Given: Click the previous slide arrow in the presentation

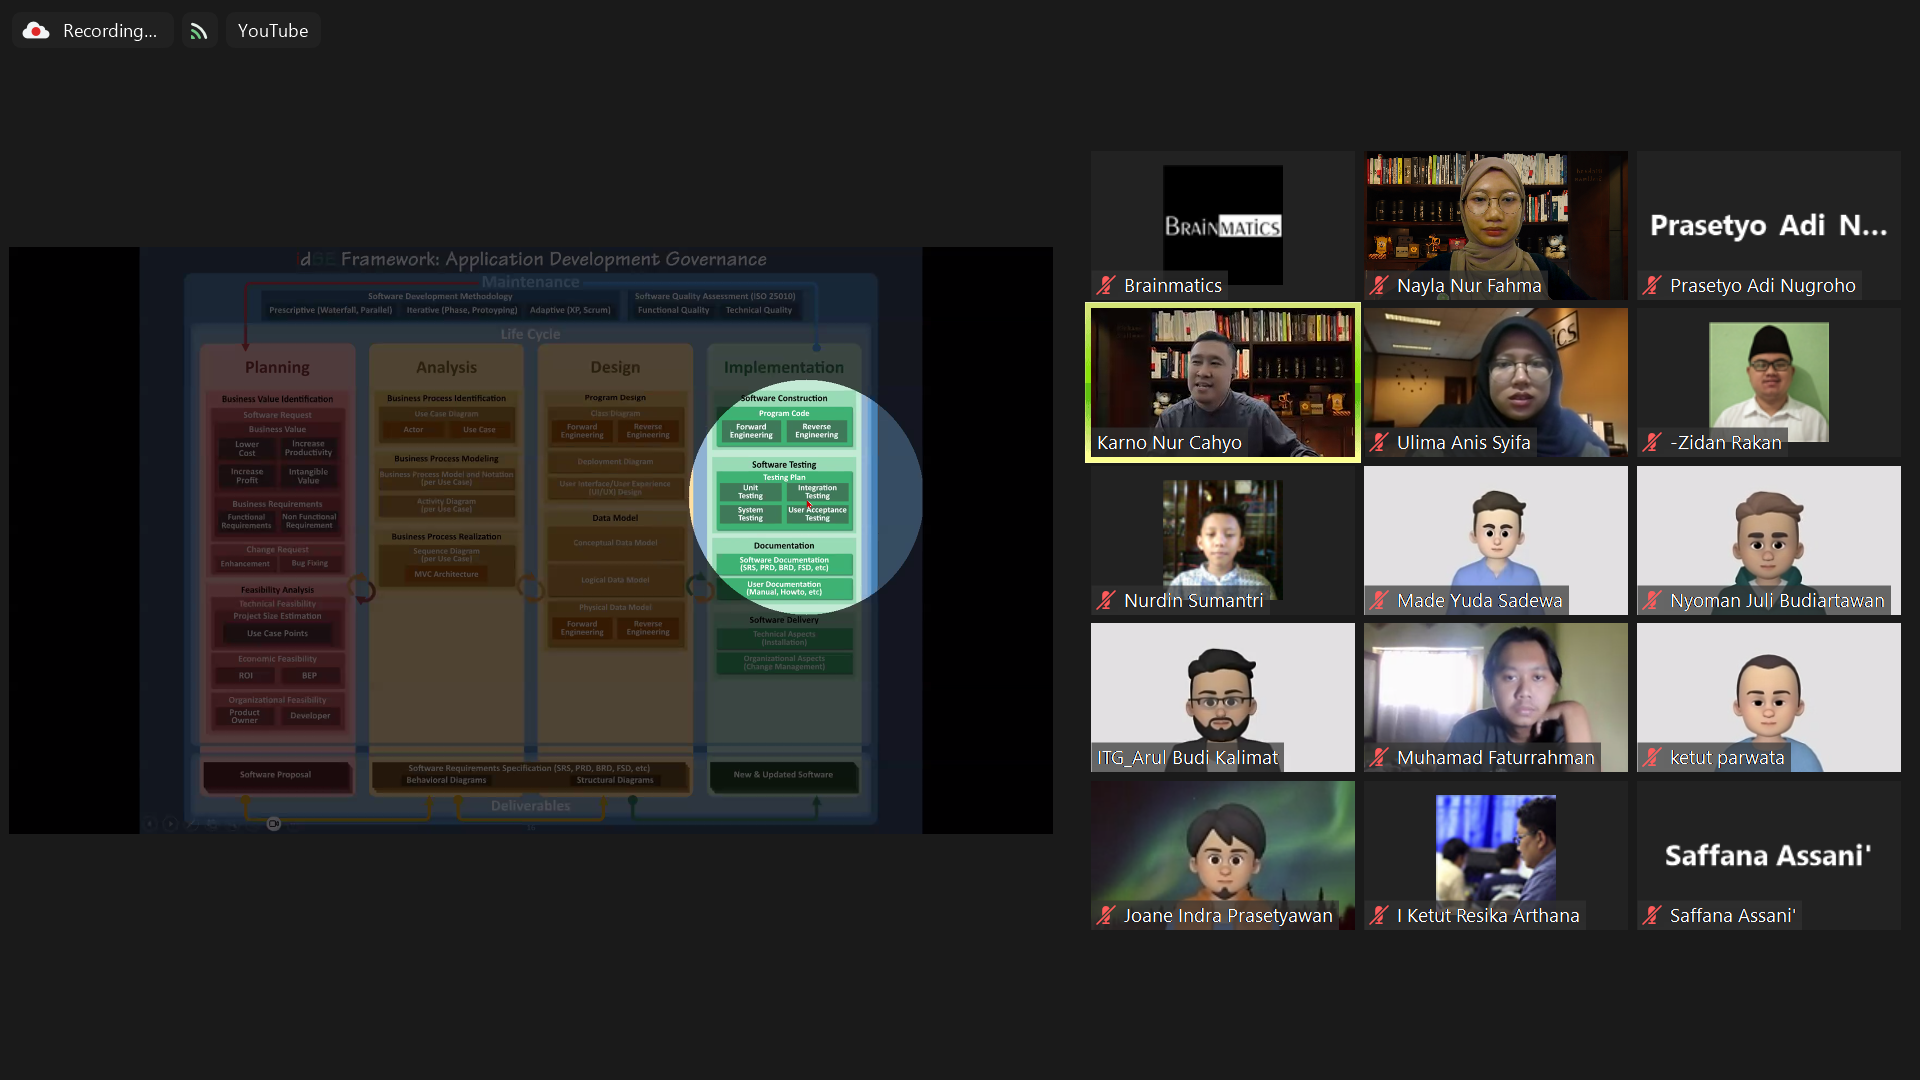Looking at the screenshot, I should coord(150,824).
